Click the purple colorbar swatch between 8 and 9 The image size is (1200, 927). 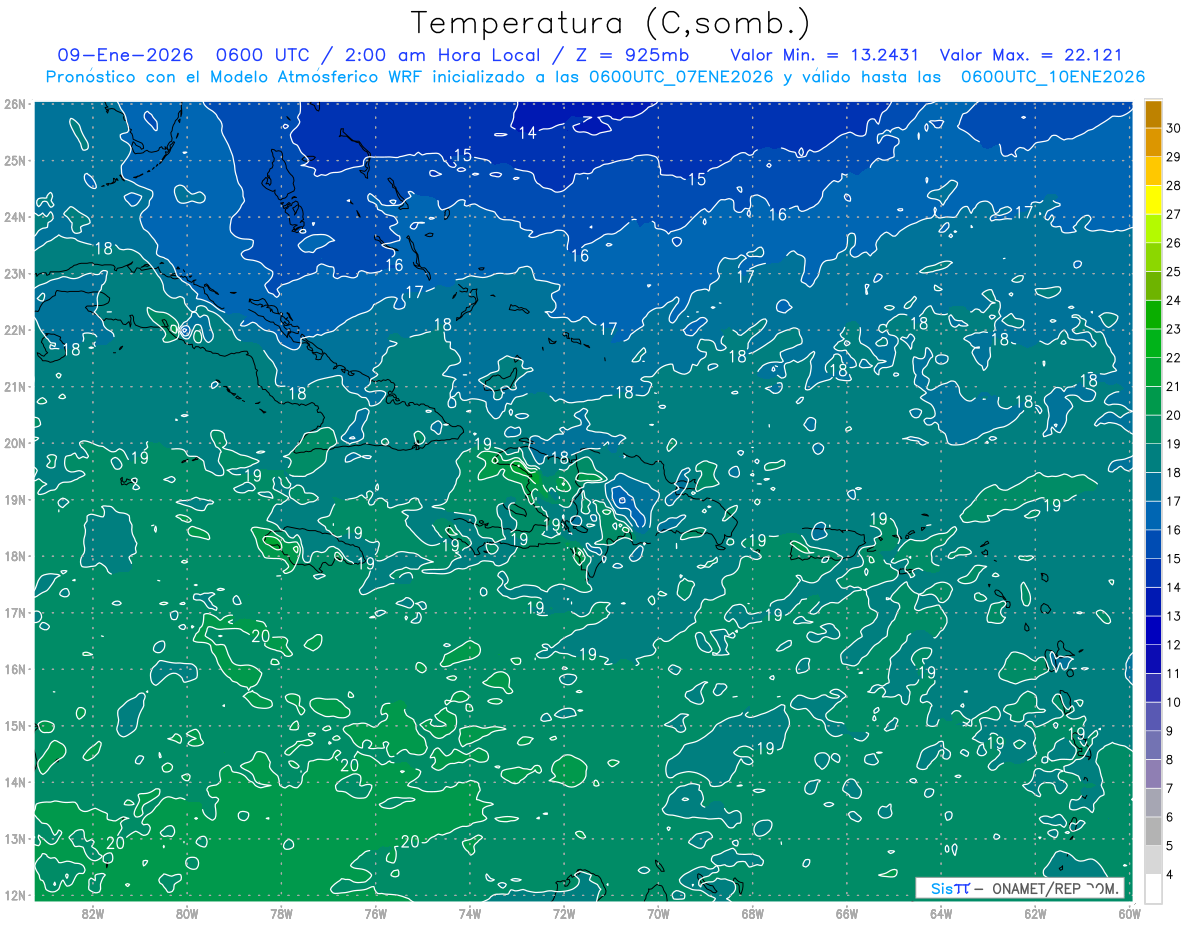click(1153, 745)
